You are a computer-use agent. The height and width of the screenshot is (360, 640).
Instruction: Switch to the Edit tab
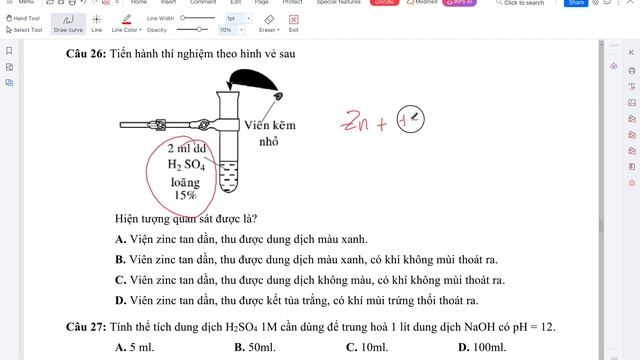(236, 2)
